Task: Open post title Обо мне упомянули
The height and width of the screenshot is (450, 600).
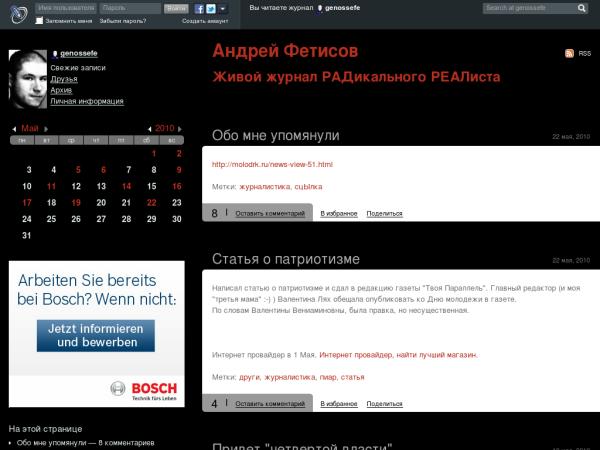Action: click(276, 135)
